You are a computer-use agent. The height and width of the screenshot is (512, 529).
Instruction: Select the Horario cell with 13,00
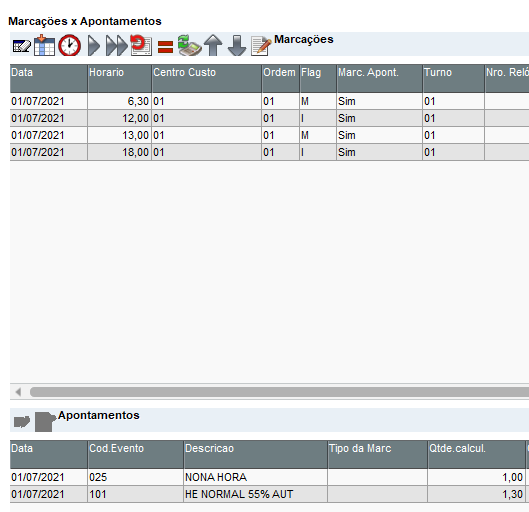(119, 135)
